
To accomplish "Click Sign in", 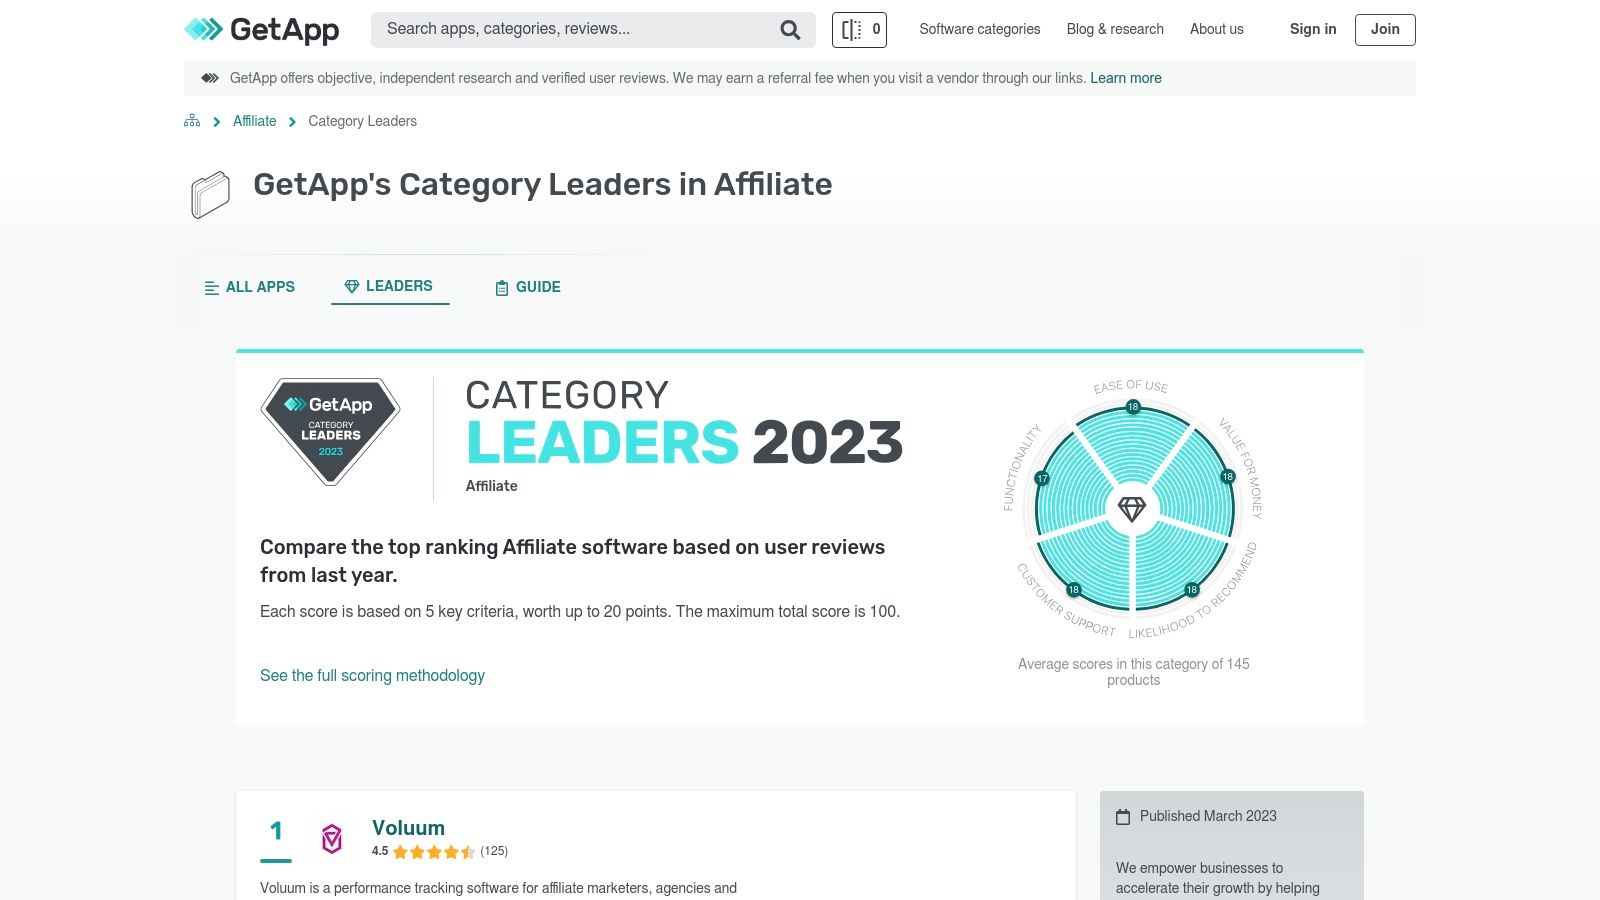I will tap(1312, 29).
